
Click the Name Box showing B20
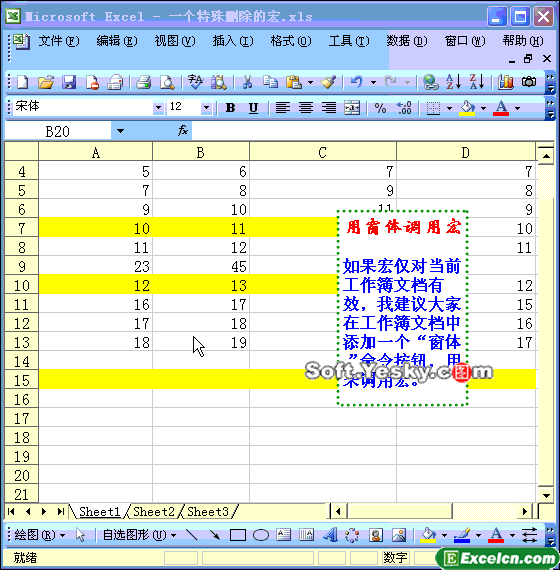tap(57, 131)
